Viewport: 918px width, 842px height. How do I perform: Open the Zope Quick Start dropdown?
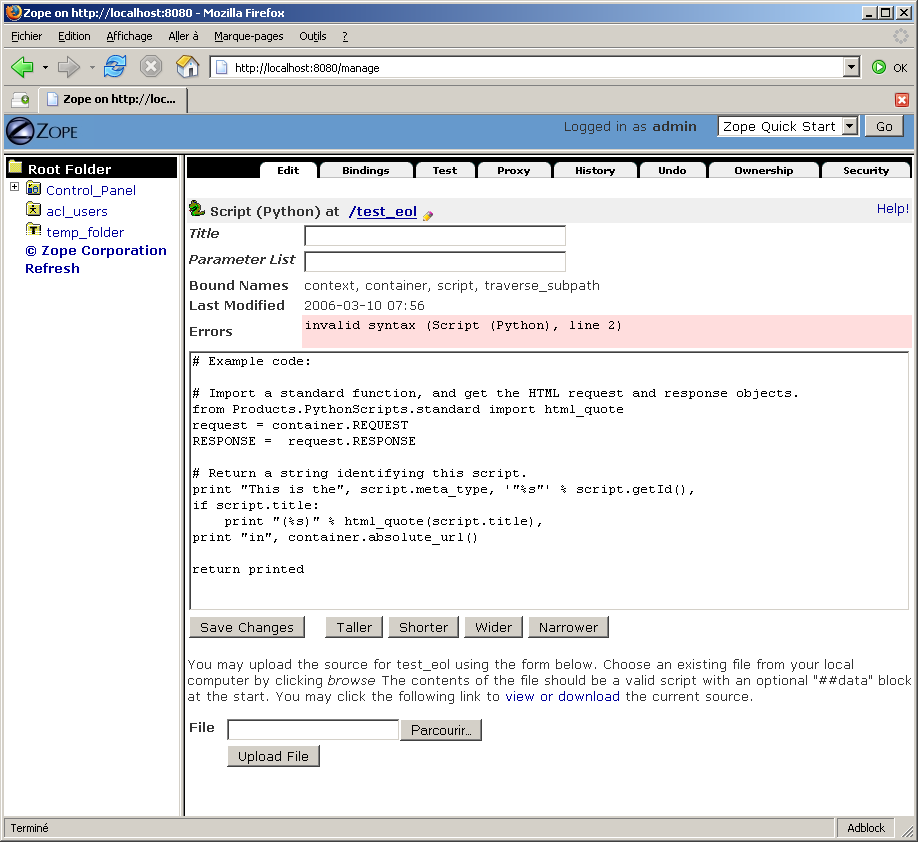(x=850, y=126)
